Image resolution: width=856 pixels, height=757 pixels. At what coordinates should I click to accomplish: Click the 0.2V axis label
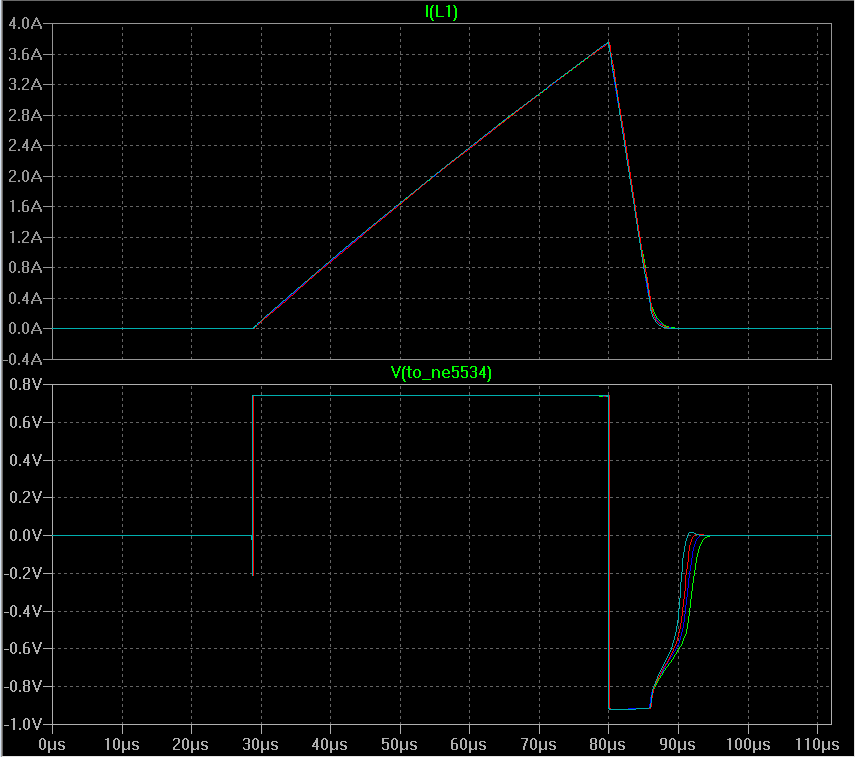26,498
